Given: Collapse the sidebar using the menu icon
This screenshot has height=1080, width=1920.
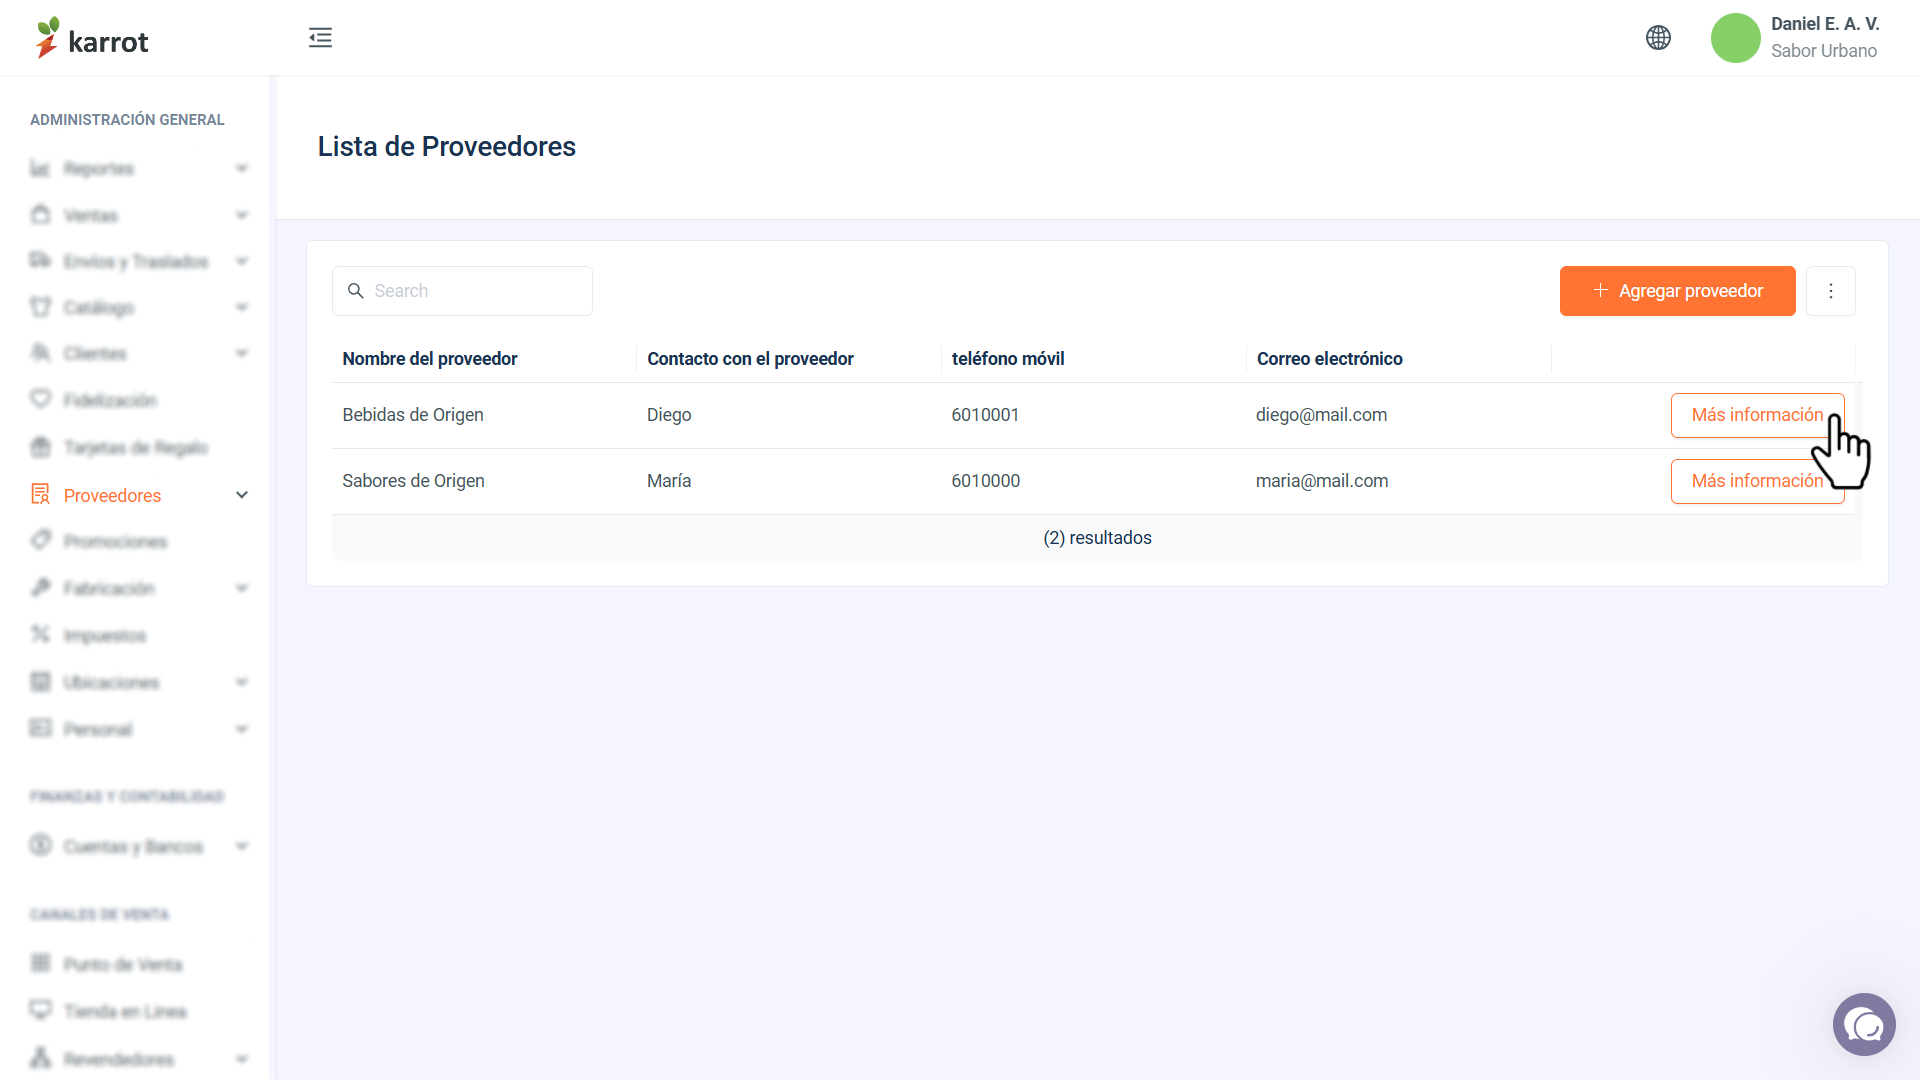Looking at the screenshot, I should pyautogui.click(x=320, y=38).
